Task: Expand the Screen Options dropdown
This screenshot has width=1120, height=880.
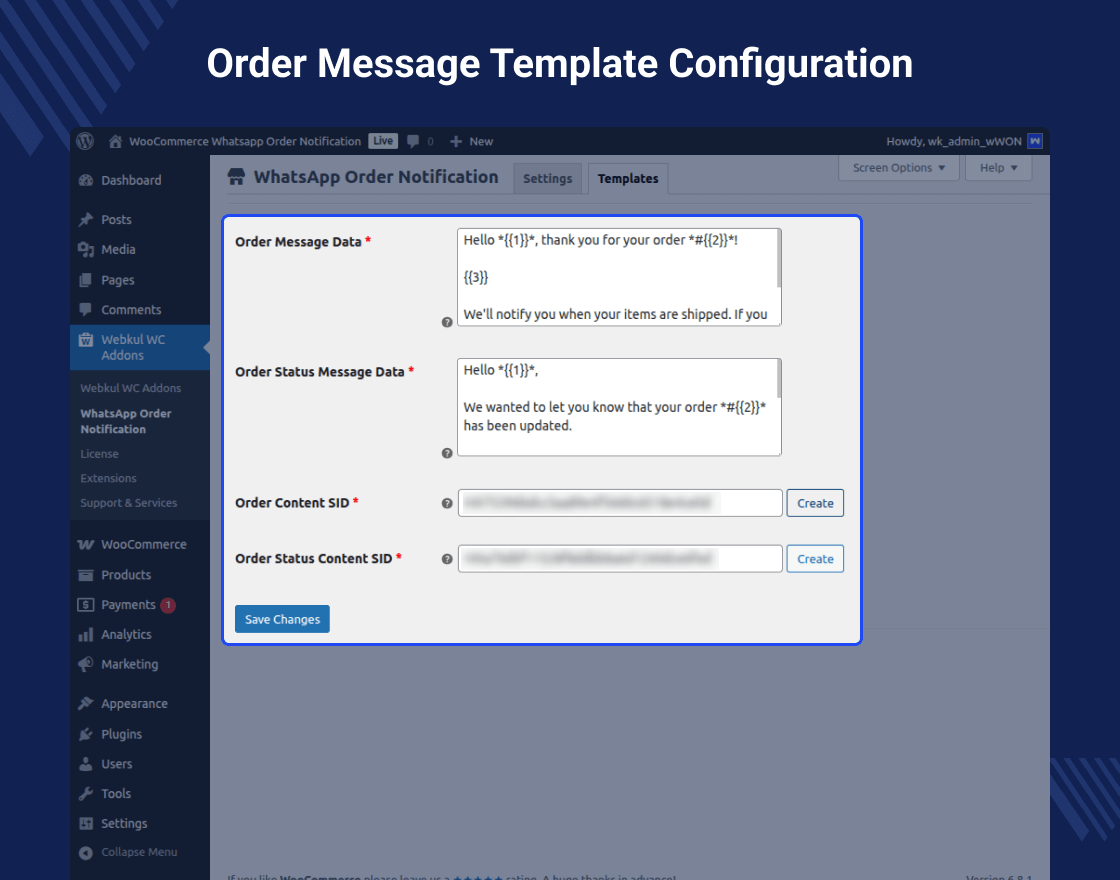Action: pos(899,168)
